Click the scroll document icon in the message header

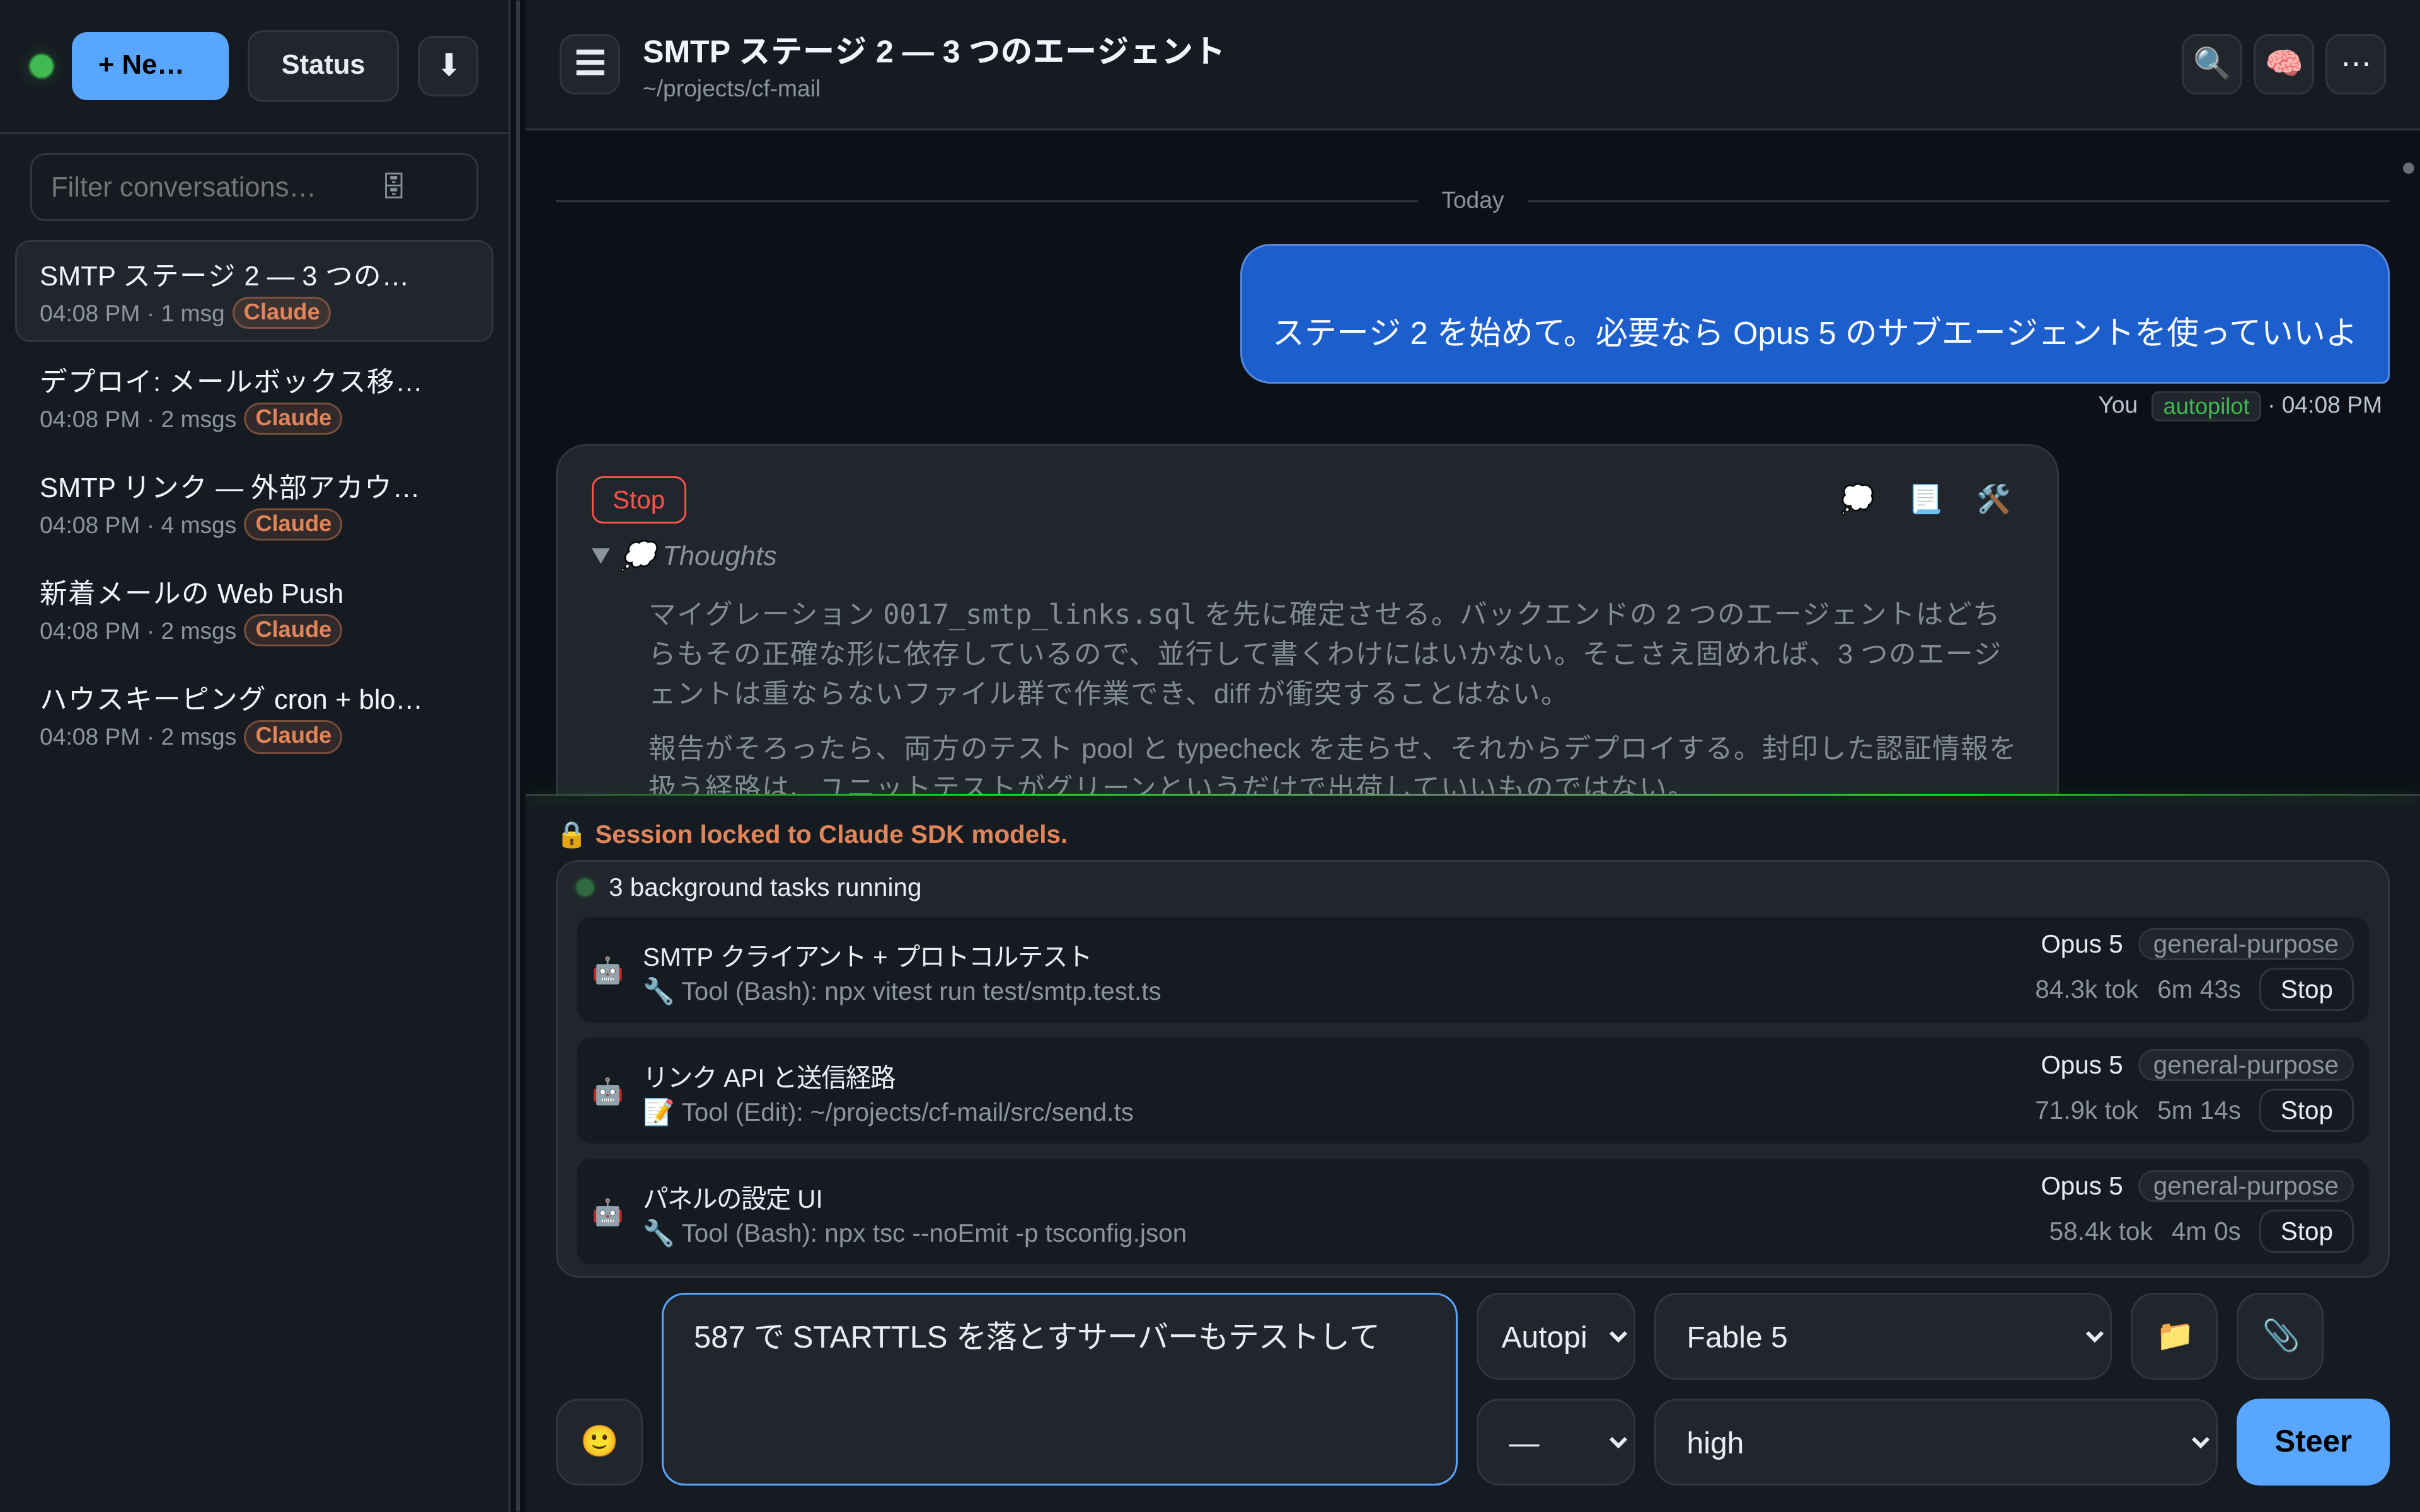click(1925, 498)
